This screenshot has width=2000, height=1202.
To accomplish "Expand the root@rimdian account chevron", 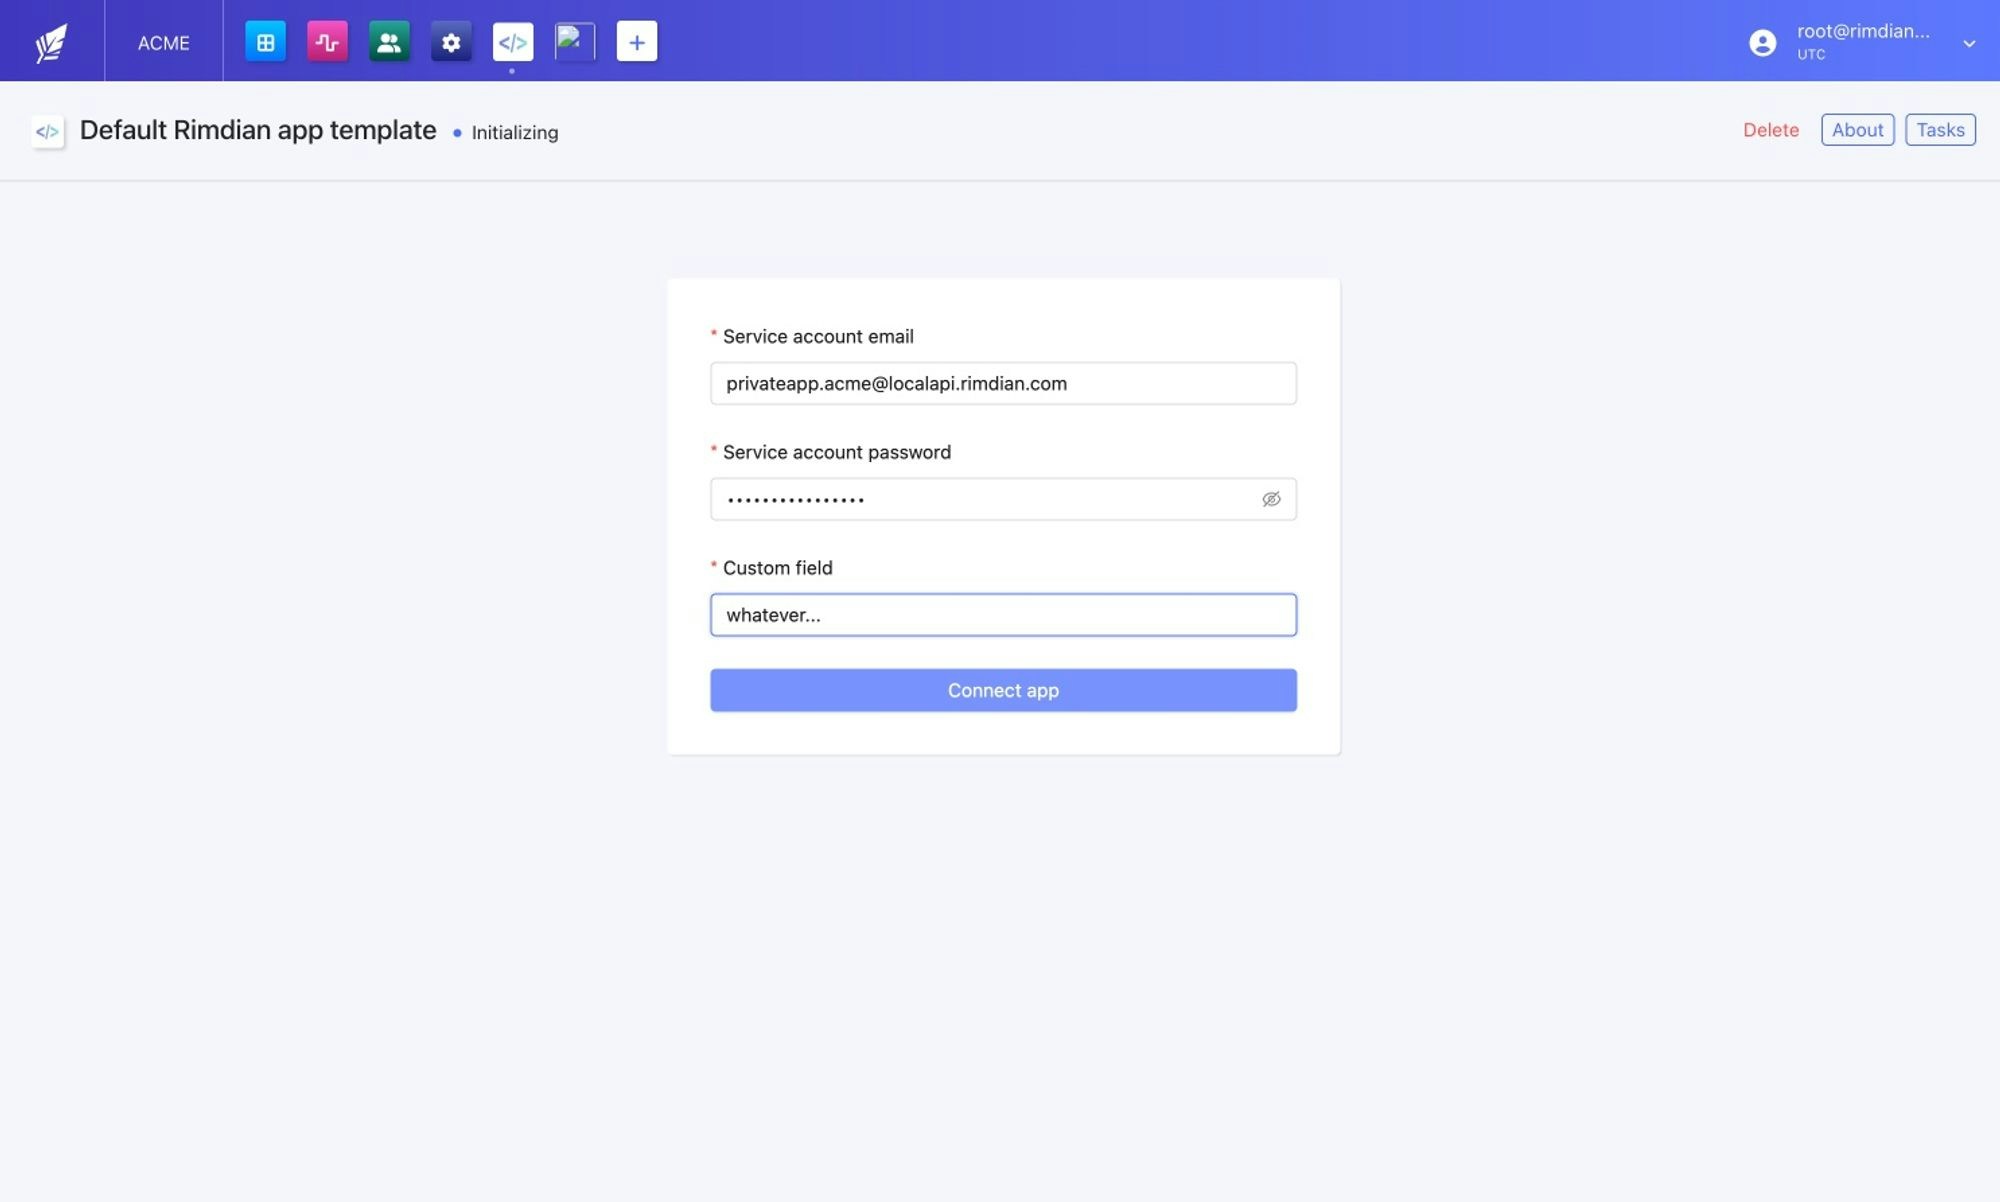I will tap(1969, 43).
